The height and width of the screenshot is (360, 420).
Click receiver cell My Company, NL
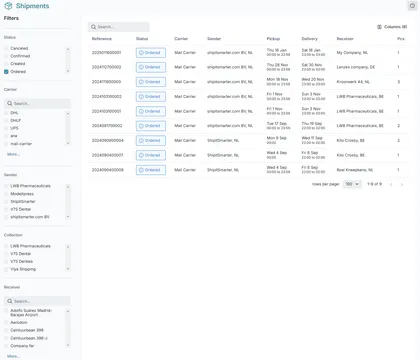click(352, 53)
